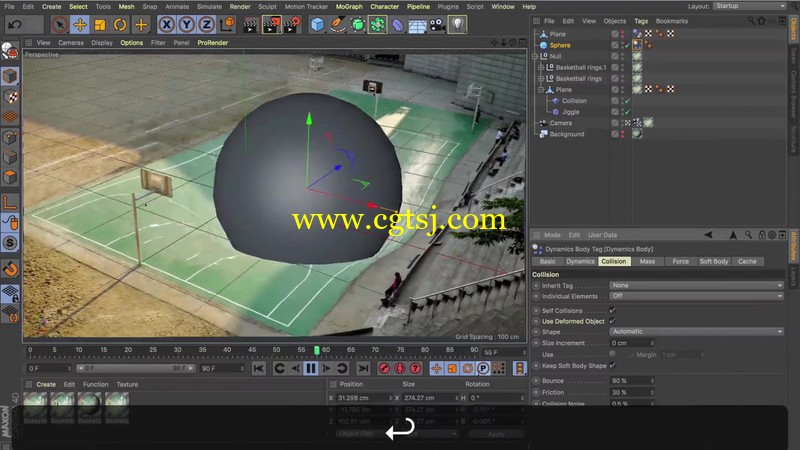This screenshot has width=800, height=450.
Task: Click the Undo arrow in top toolbar
Action: click(x=15, y=24)
